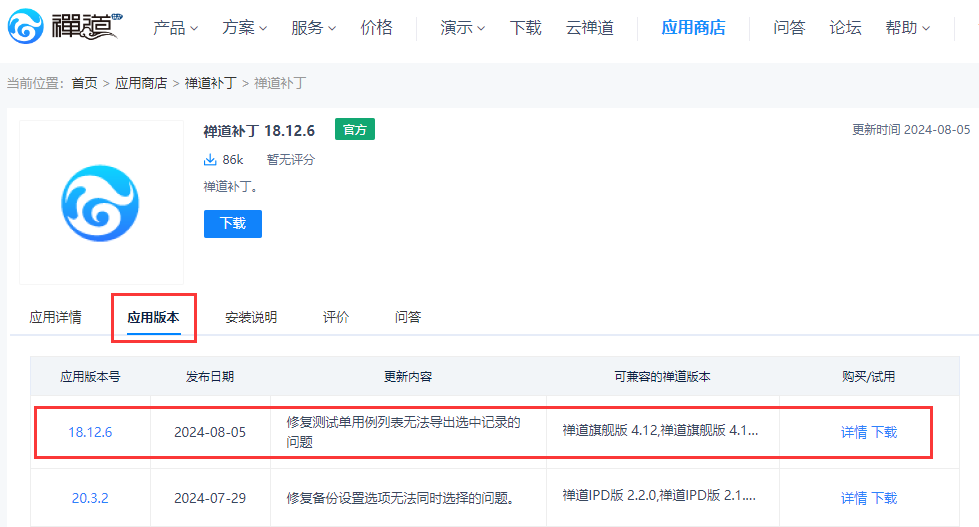Go to 云禅道 in navigation

coord(589,27)
